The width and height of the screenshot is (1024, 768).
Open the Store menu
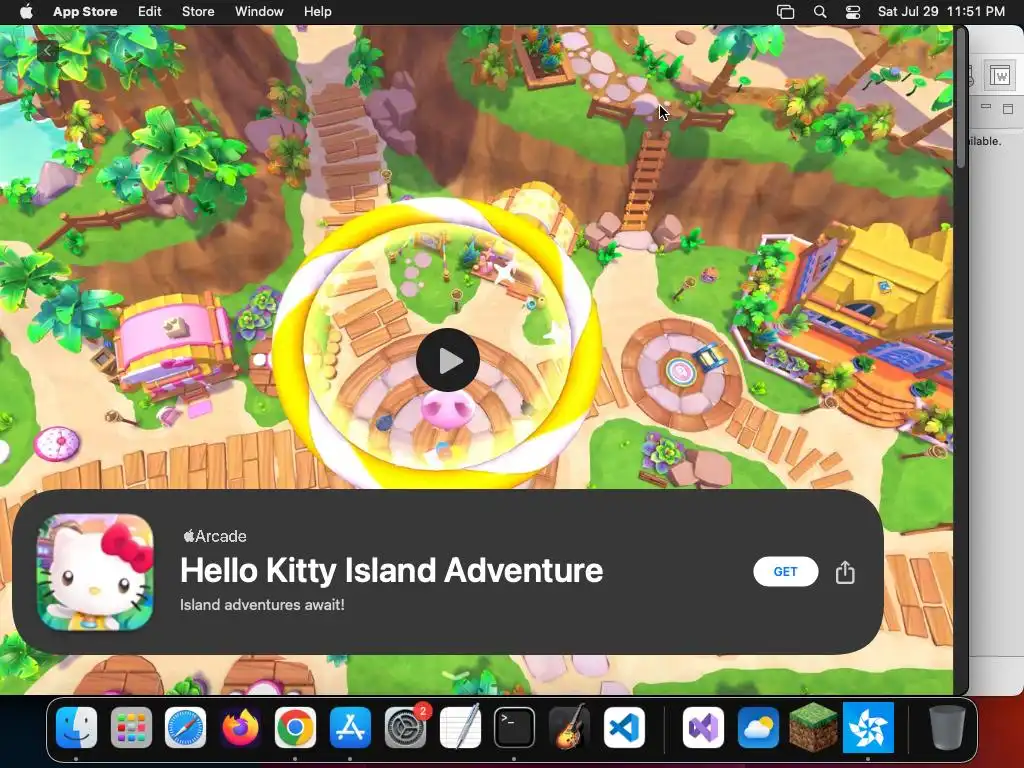[x=198, y=12]
